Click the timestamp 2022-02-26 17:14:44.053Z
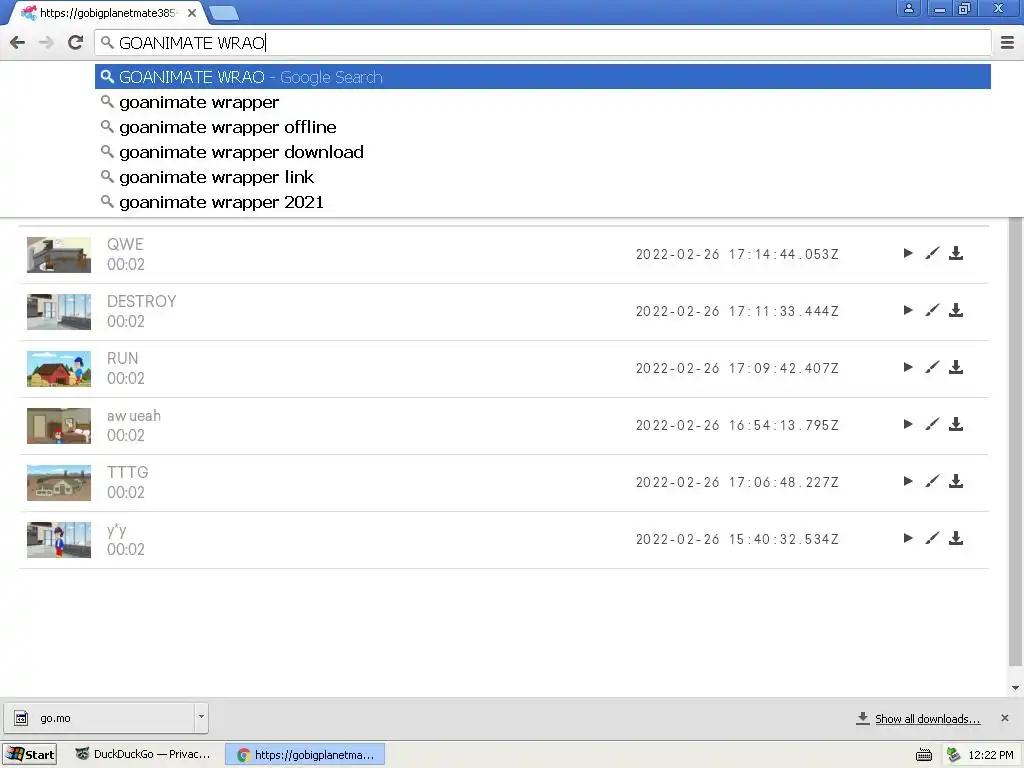 point(737,254)
